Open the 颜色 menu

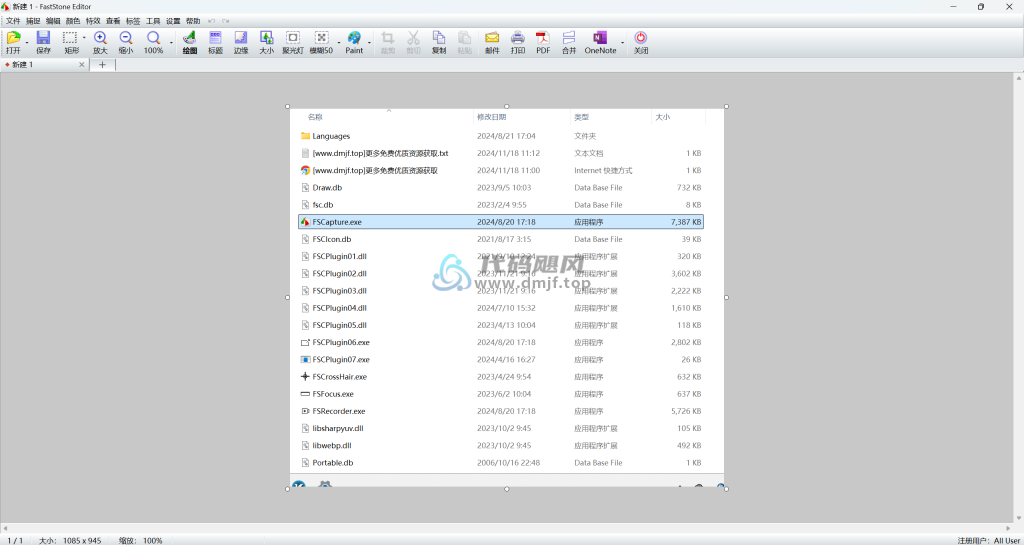[x=73, y=22]
